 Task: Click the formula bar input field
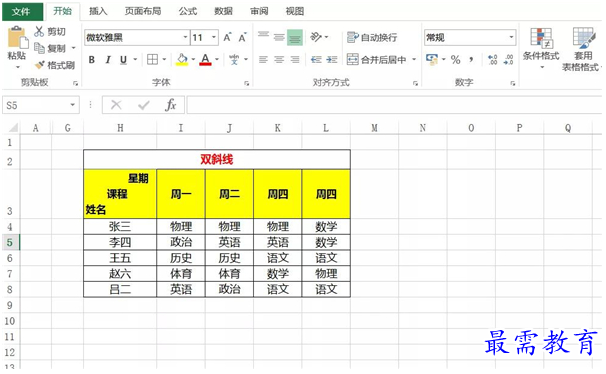click(394, 105)
